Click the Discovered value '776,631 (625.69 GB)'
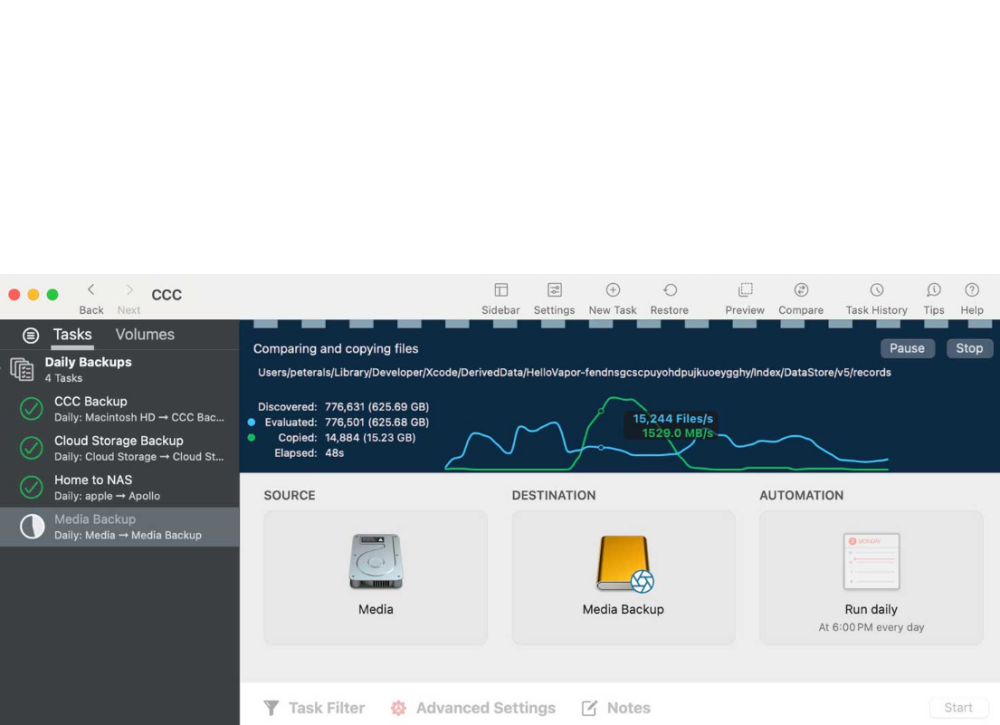Image resolution: width=1000 pixels, height=725 pixels. pos(377,407)
